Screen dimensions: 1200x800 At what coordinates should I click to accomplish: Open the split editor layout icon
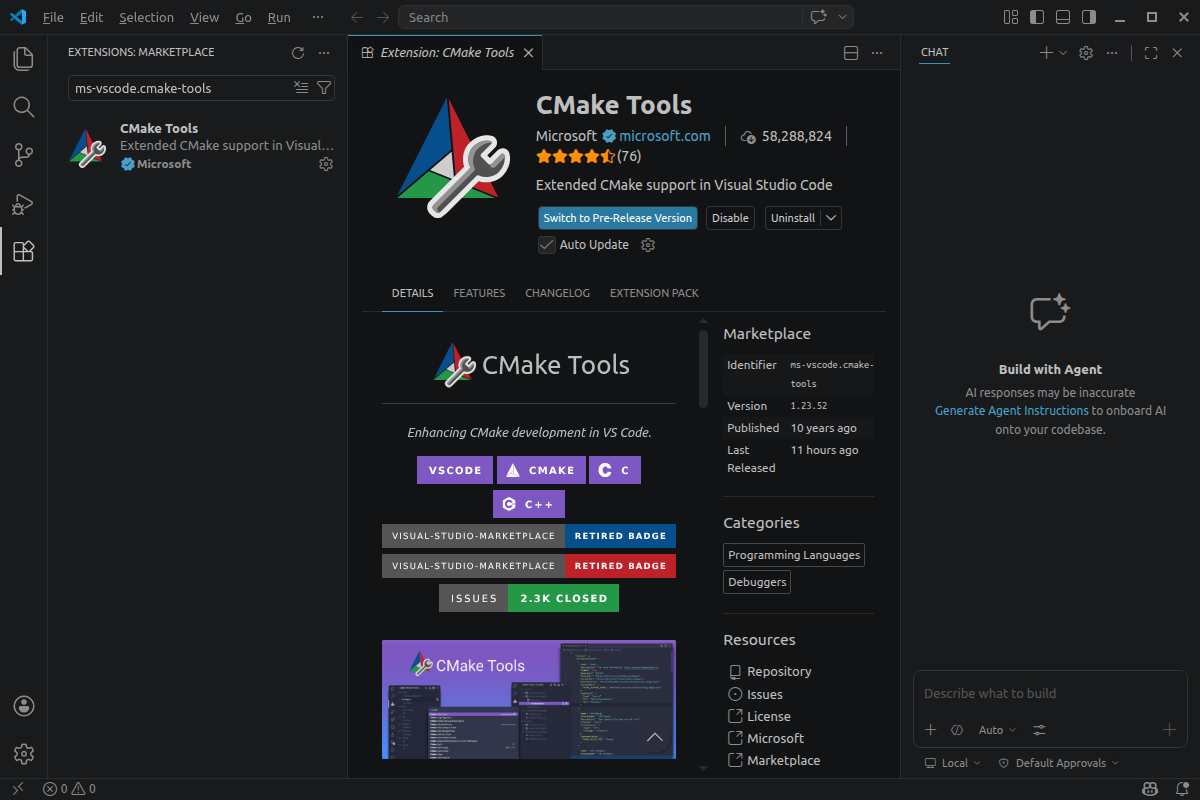point(851,53)
